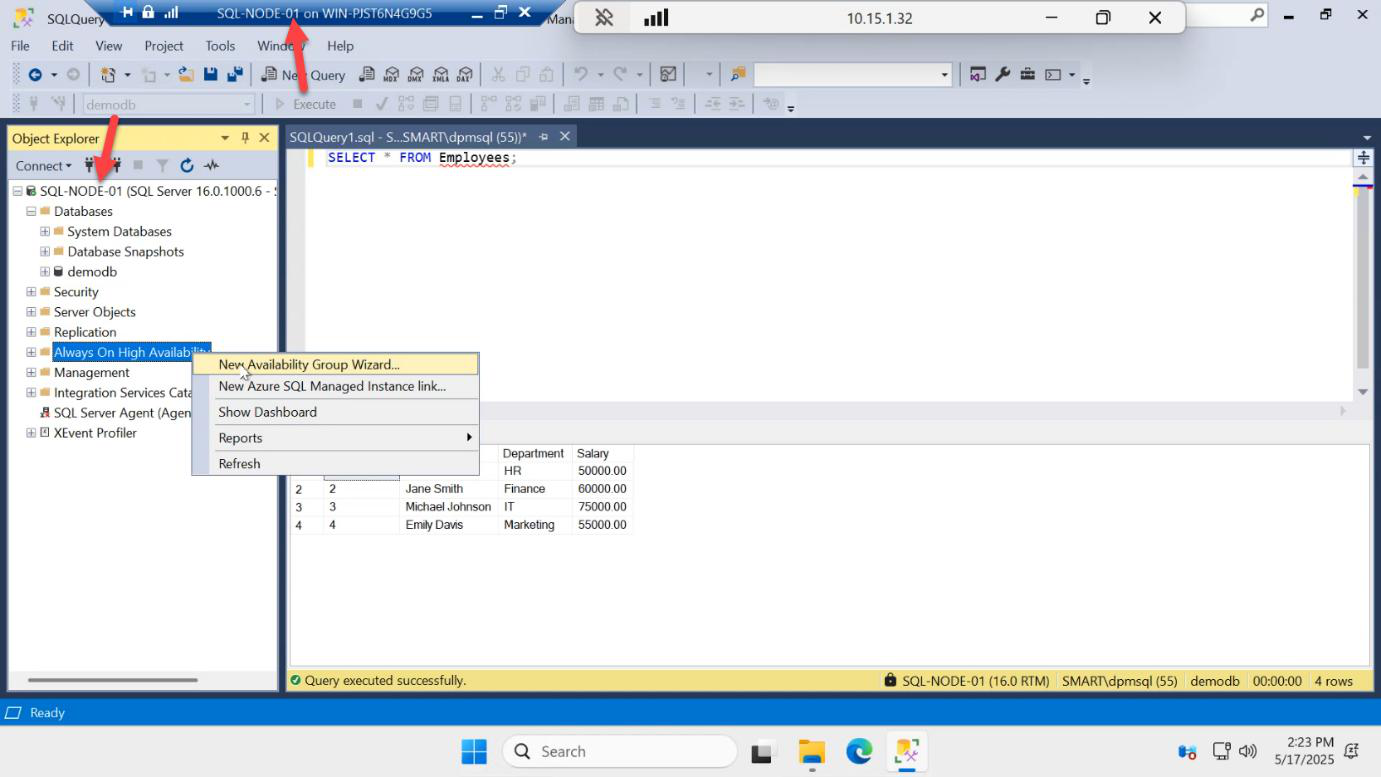Open the demodb available databases dropdown
This screenshot has width=1381, height=777.
coord(168,104)
